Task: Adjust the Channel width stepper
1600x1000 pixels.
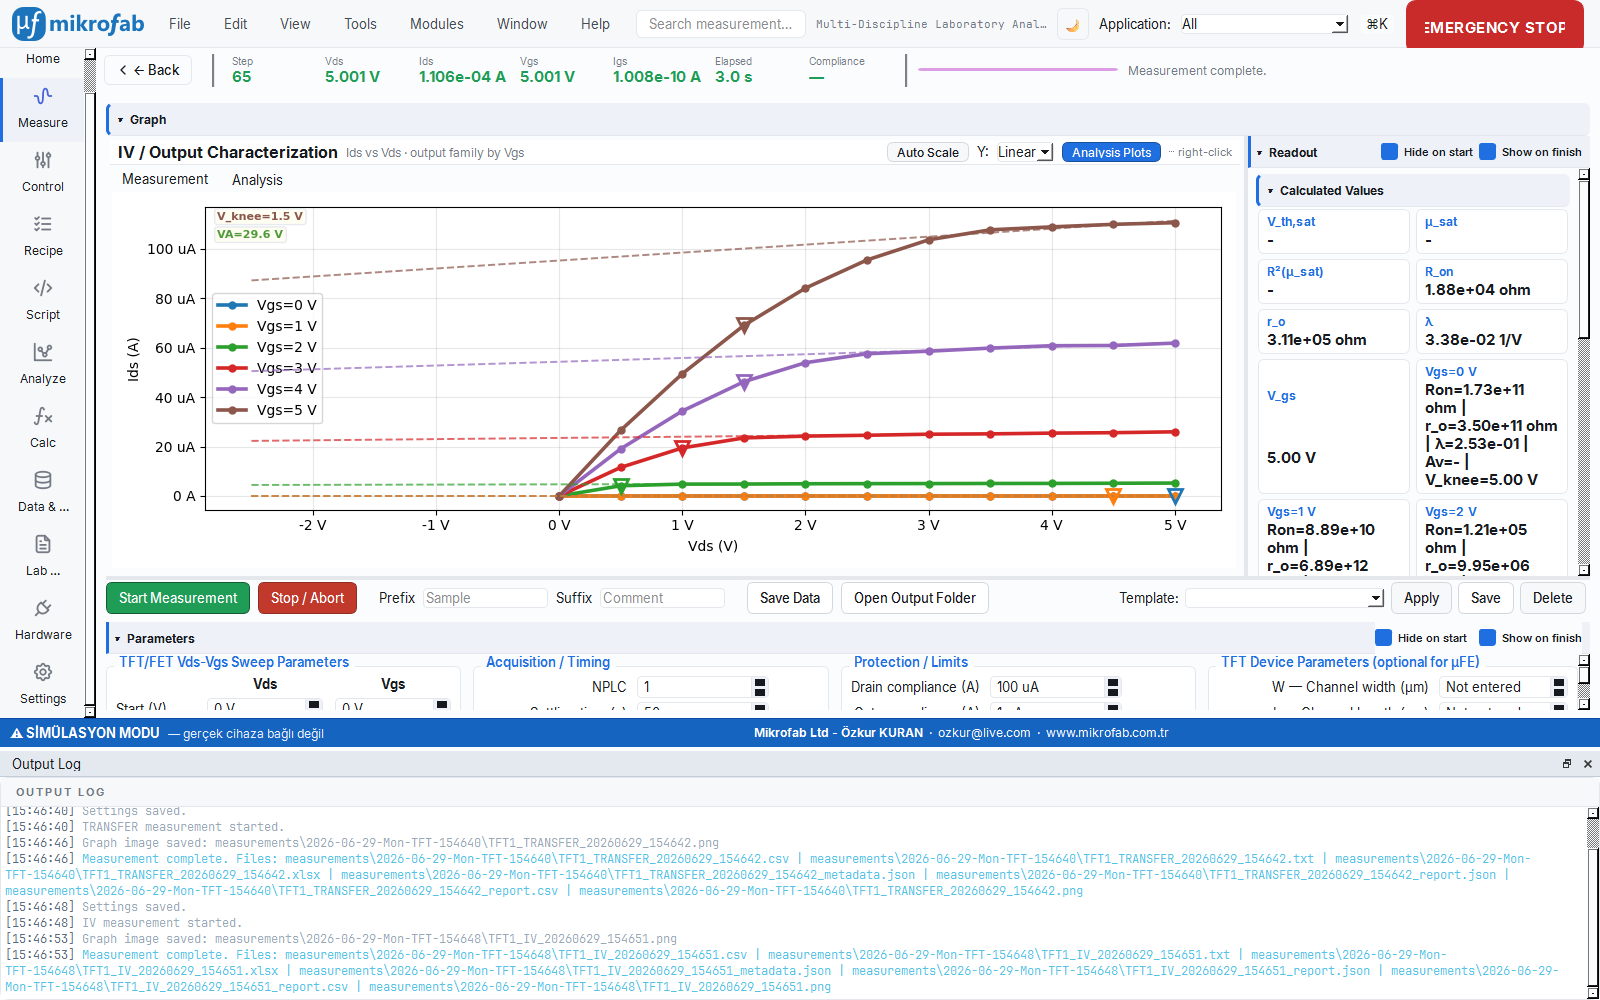Action: [x=1559, y=687]
